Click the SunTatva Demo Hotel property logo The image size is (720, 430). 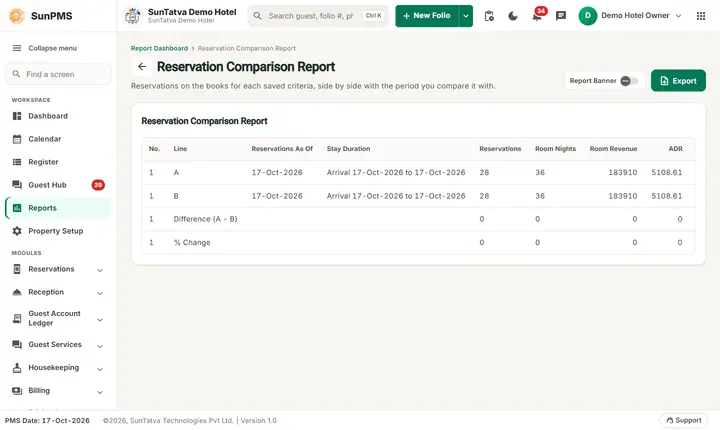pos(133,16)
